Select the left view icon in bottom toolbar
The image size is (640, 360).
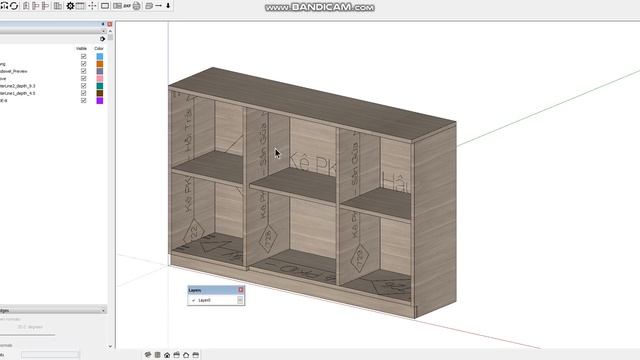pos(196,355)
